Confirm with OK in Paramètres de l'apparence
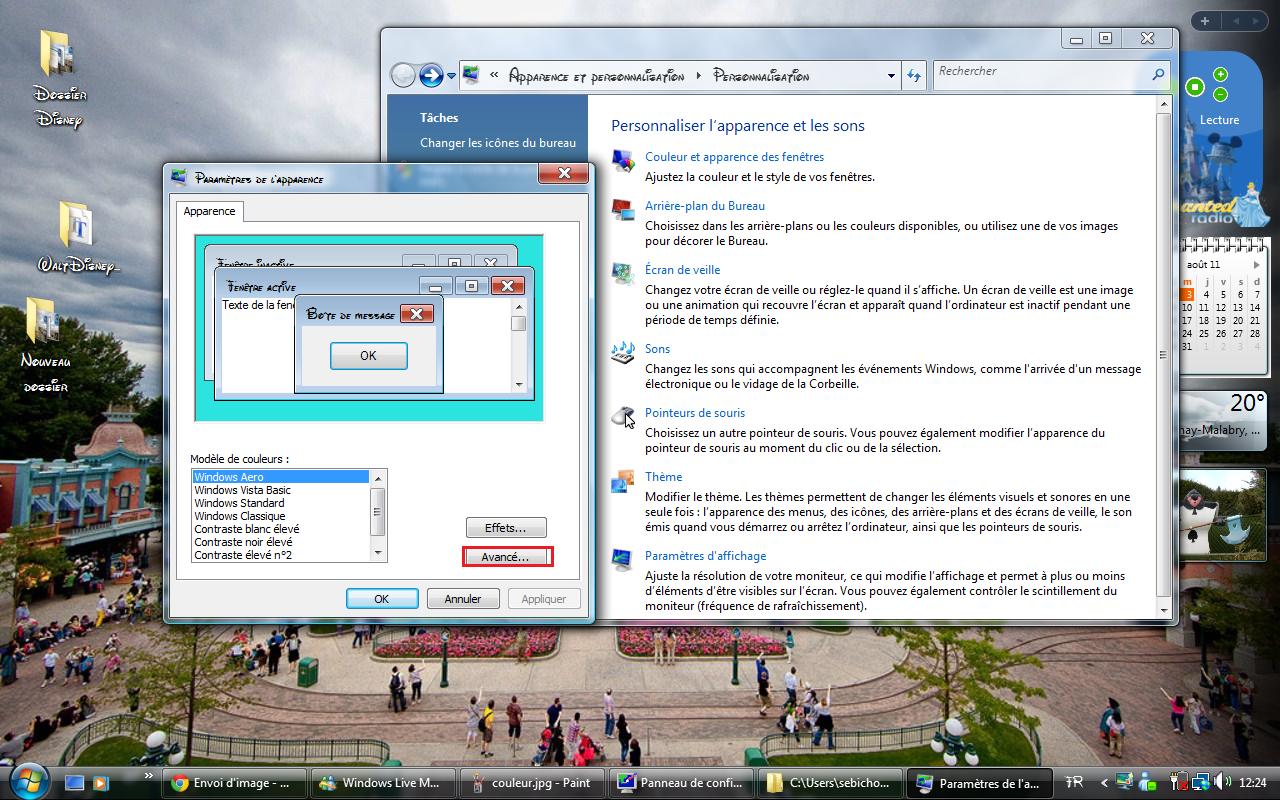The image size is (1280, 800). 382,599
